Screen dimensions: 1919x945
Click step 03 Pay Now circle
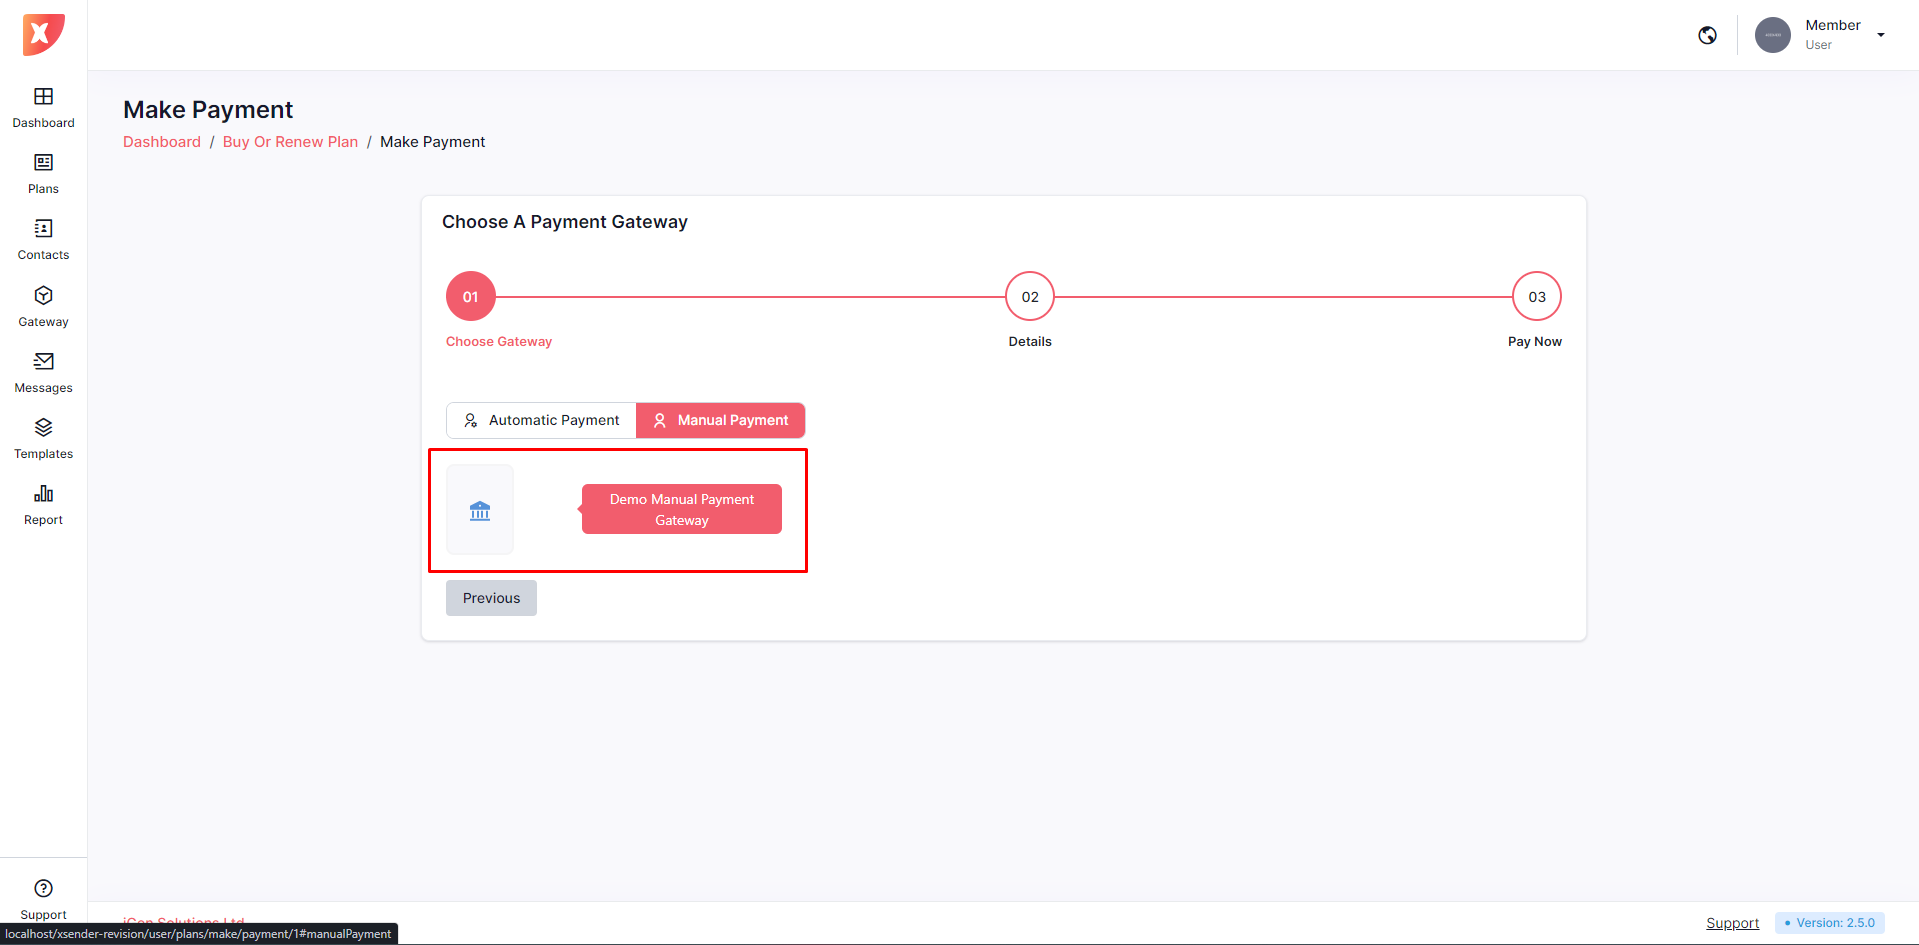click(x=1536, y=297)
